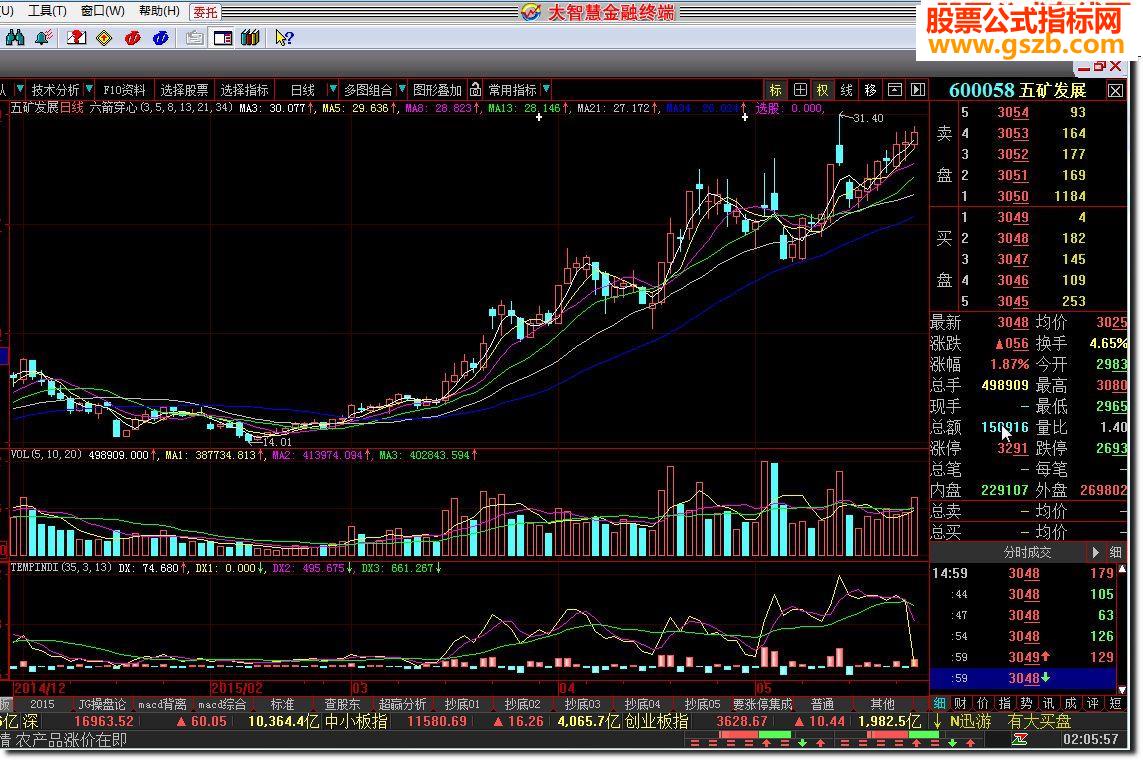1143x760 pixels.
Task: Toggle the 线 draw-line button
Action: [x=846, y=90]
